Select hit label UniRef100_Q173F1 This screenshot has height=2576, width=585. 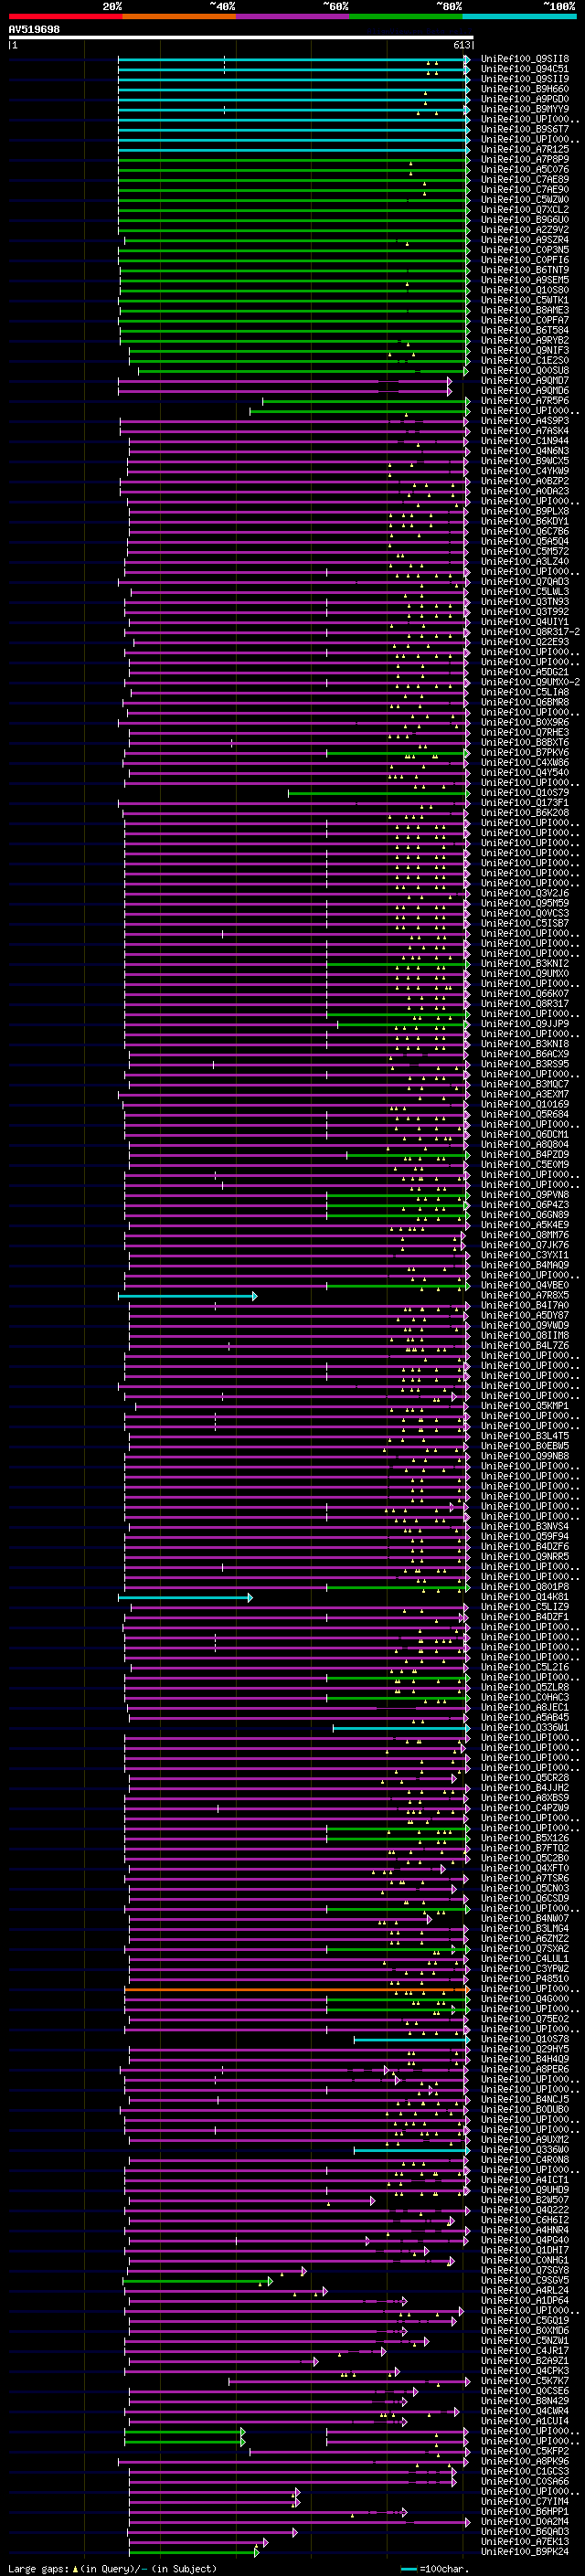click(525, 803)
